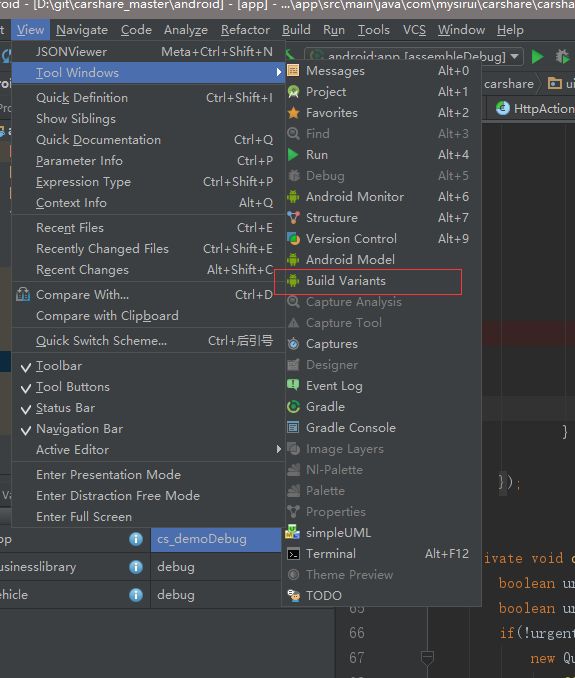This screenshot has height=678, width=575.
Task: Open the Window menu
Action: coord(461,30)
